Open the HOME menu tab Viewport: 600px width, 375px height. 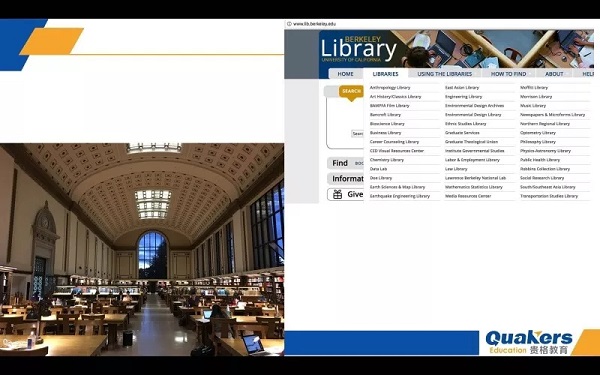345,74
